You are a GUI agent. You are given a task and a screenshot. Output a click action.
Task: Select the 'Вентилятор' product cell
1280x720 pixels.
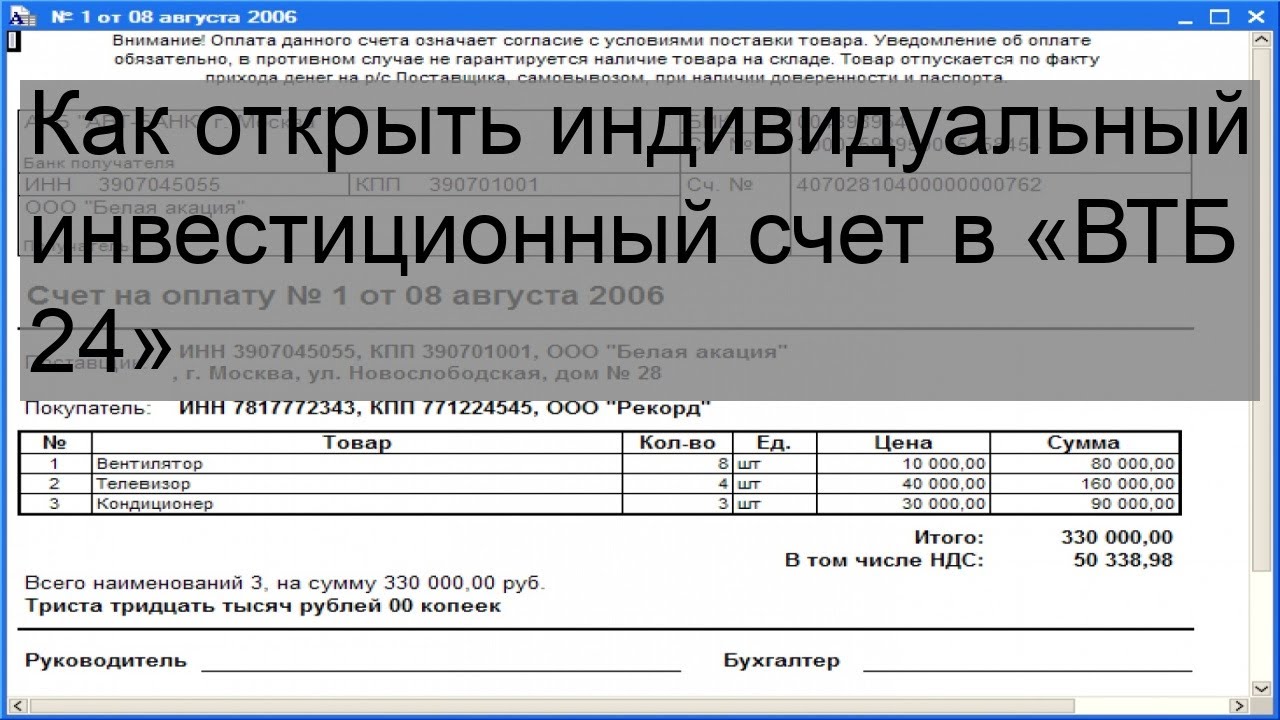[x=357, y=464]
